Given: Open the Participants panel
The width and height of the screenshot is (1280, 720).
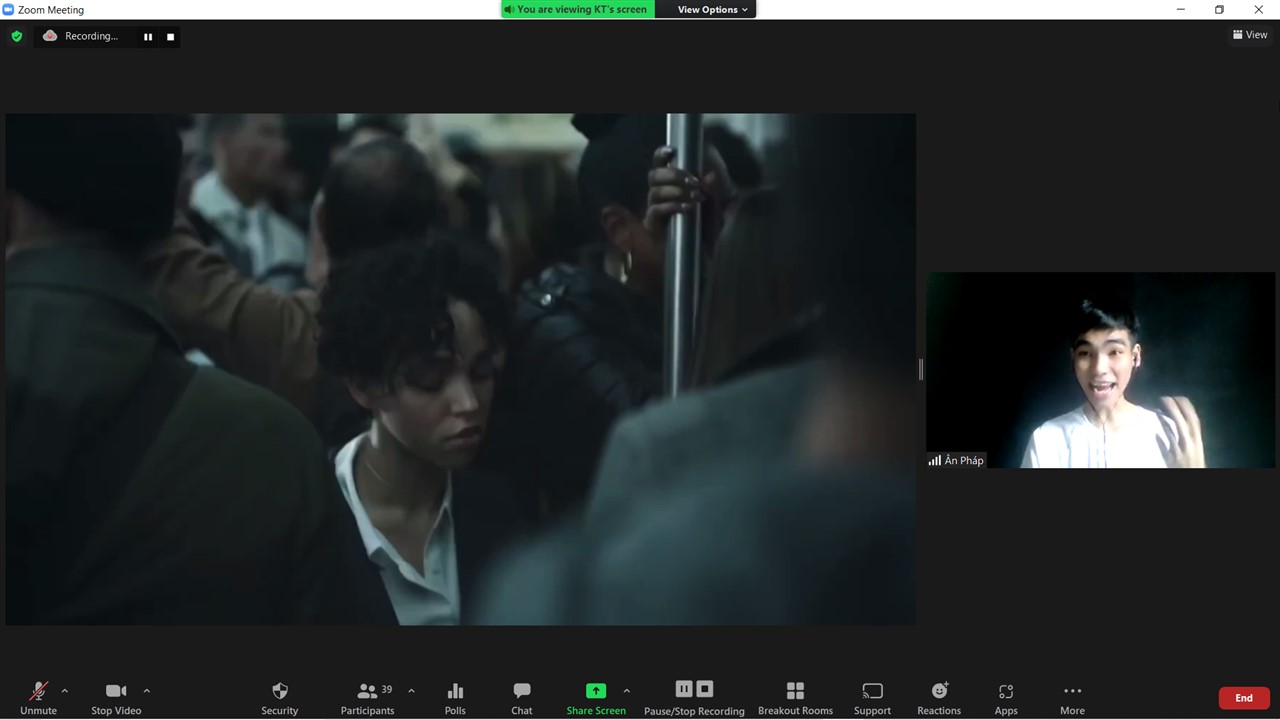Looking at the screenshot, I should 367,697.
